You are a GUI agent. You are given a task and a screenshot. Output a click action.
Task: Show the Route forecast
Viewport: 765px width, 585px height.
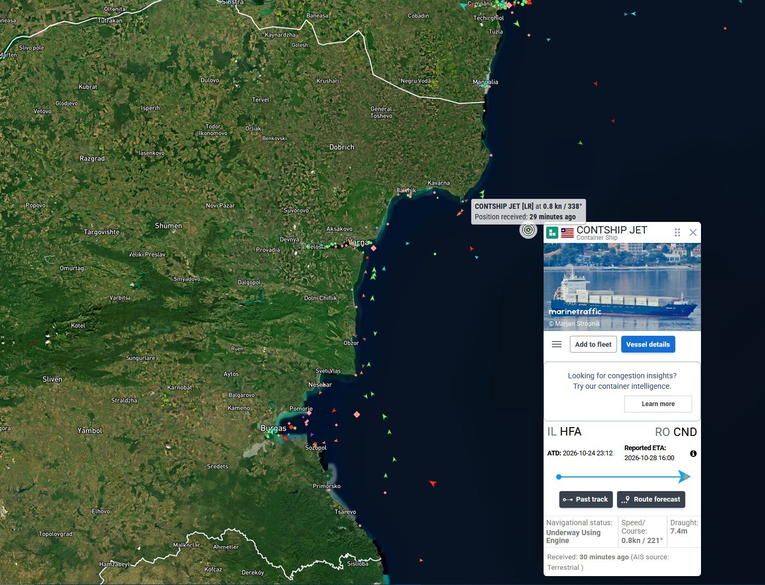point(651,499)
